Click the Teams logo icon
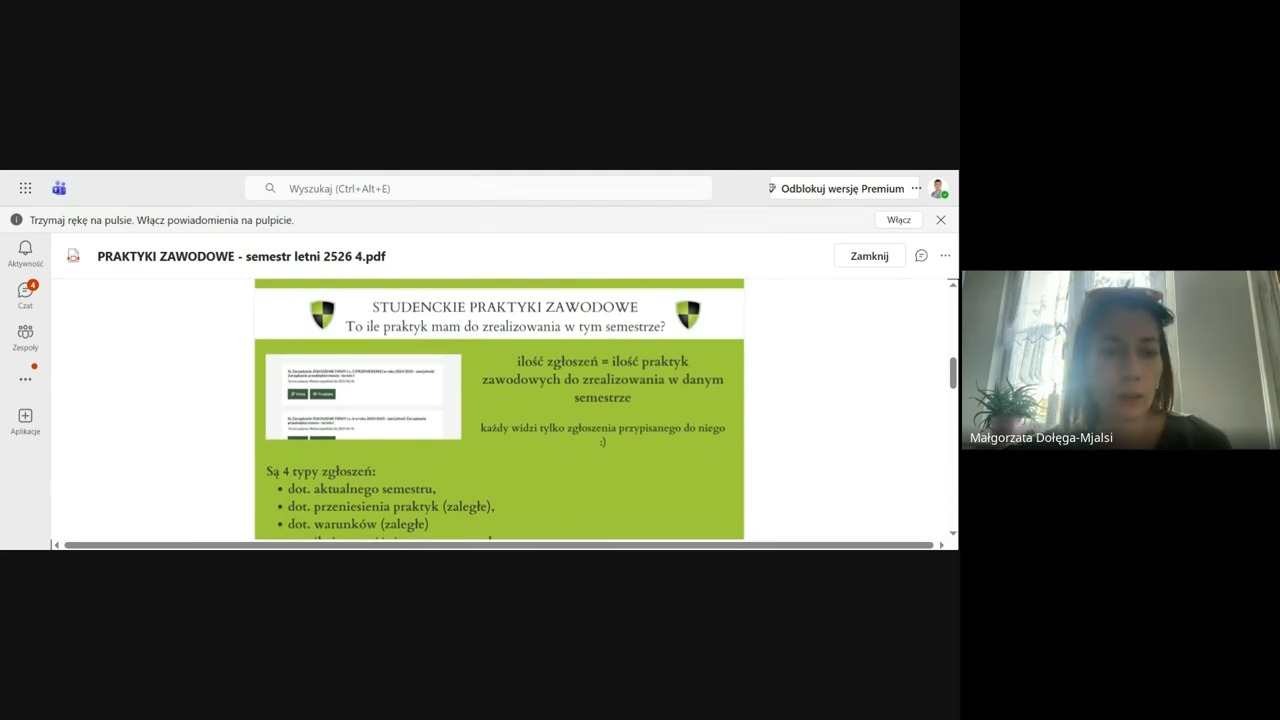The width and height of the screenshot is (1280, 720). 59,188
